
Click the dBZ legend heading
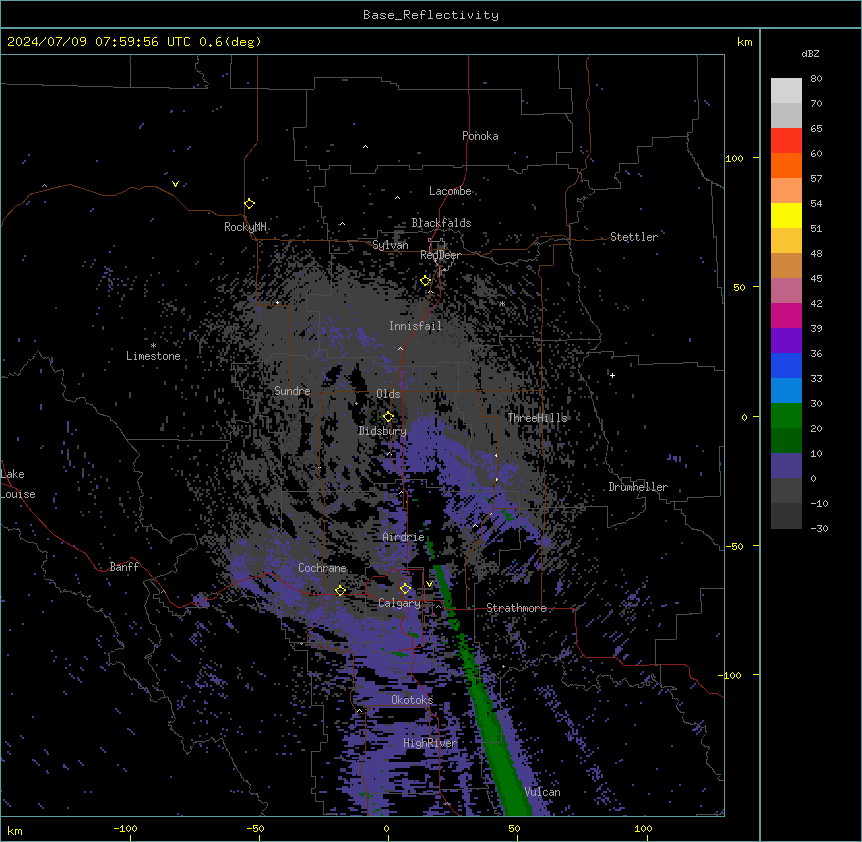[810, 54]
